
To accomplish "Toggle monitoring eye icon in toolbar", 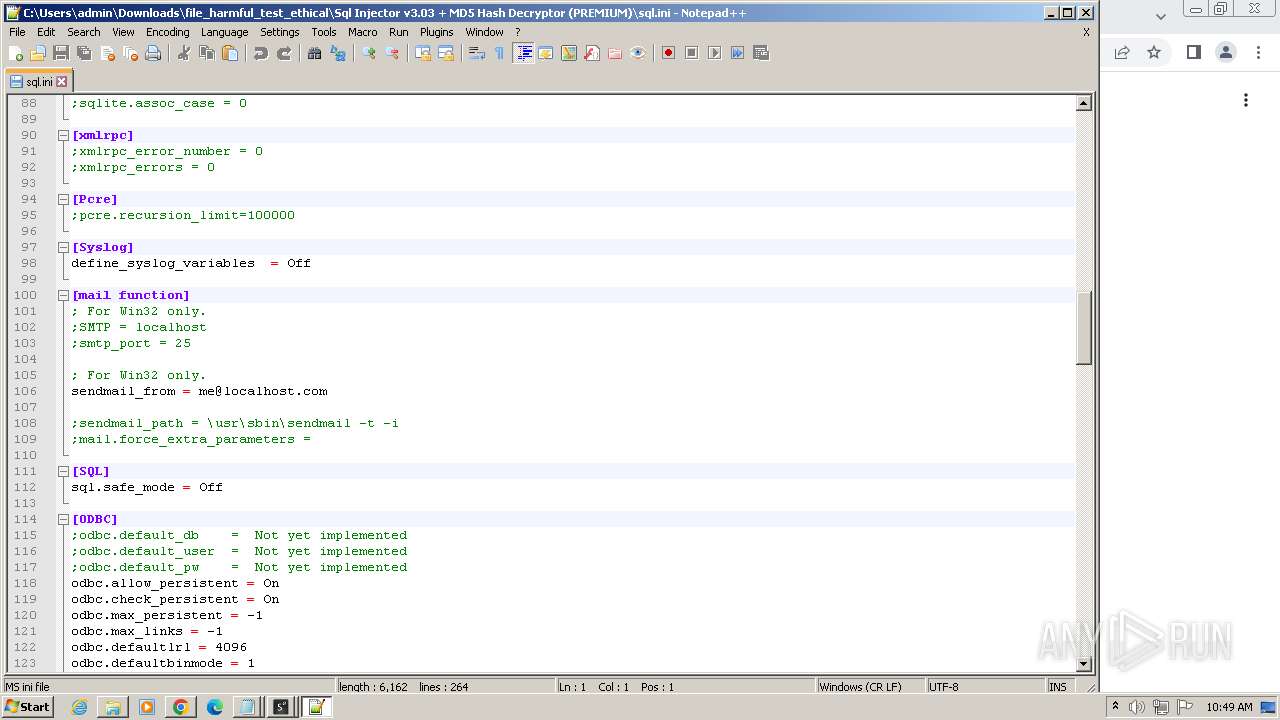I will coord(638,53).
